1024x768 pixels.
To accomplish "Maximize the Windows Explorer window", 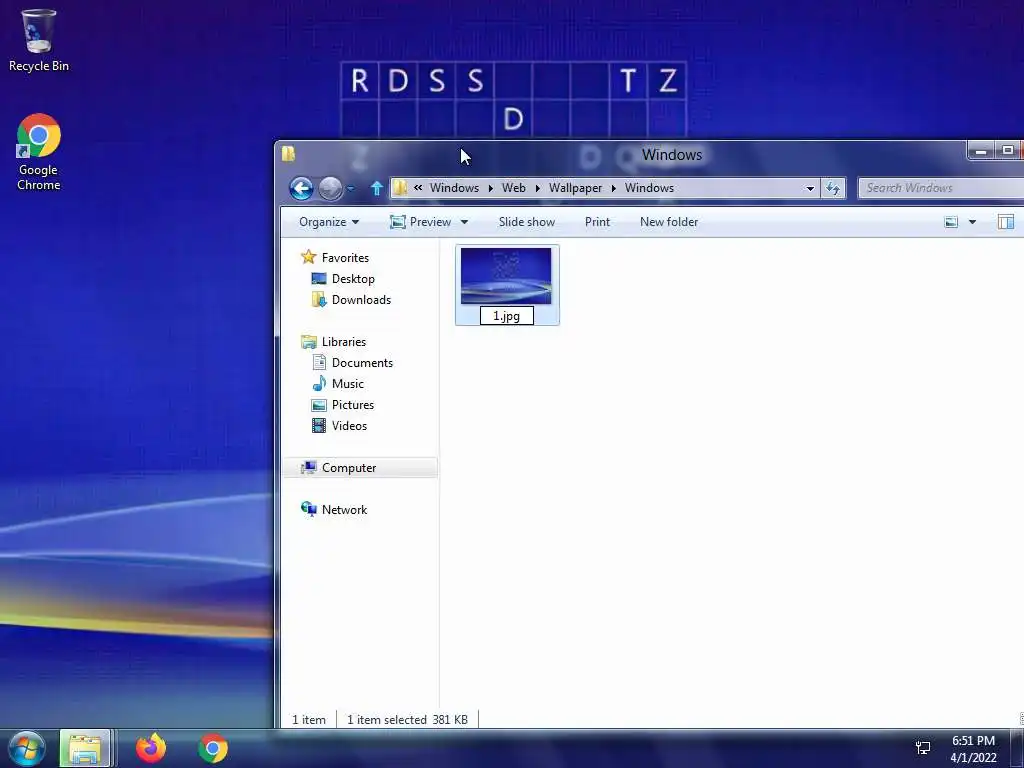I will pyautogui.click(x=1008, y=151).
